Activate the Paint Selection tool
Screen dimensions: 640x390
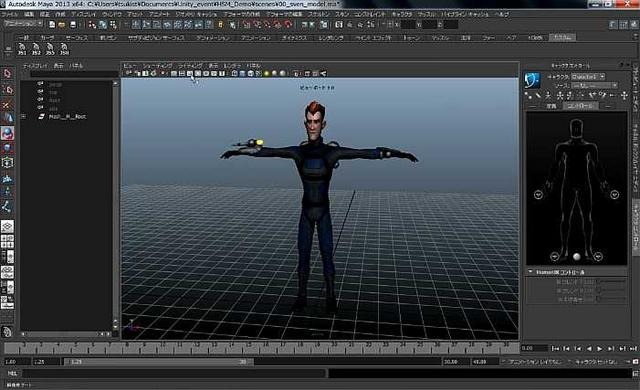pyautogui.click(x=7, y=104)
